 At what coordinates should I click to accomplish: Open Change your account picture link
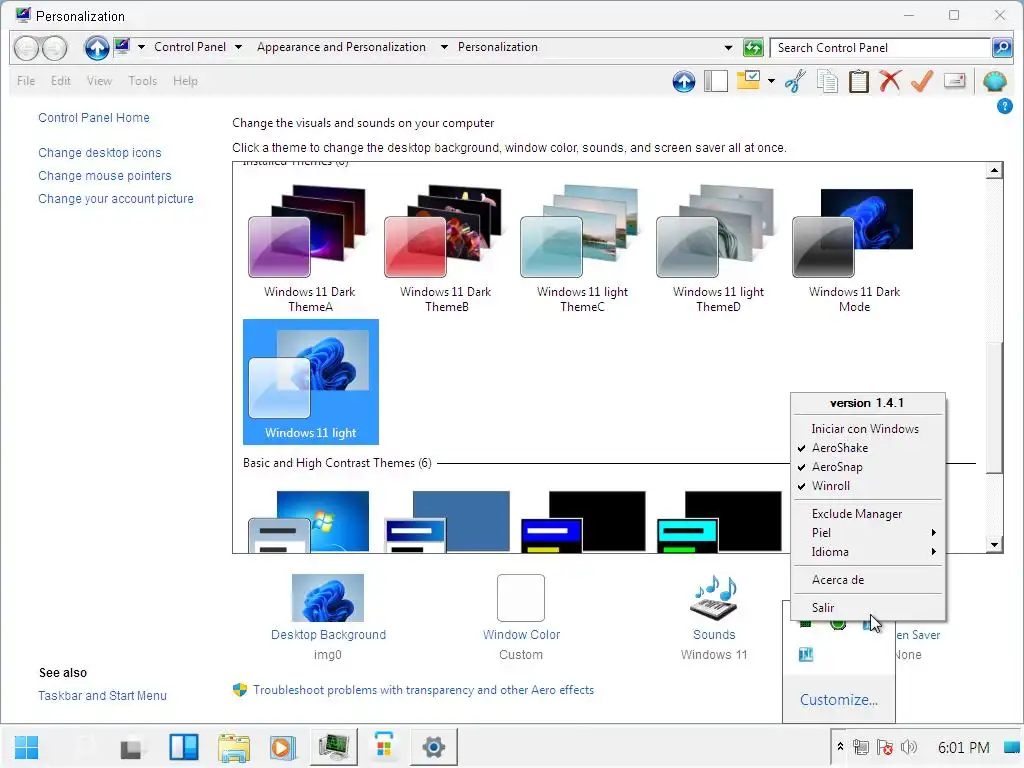tap(116, 199)
